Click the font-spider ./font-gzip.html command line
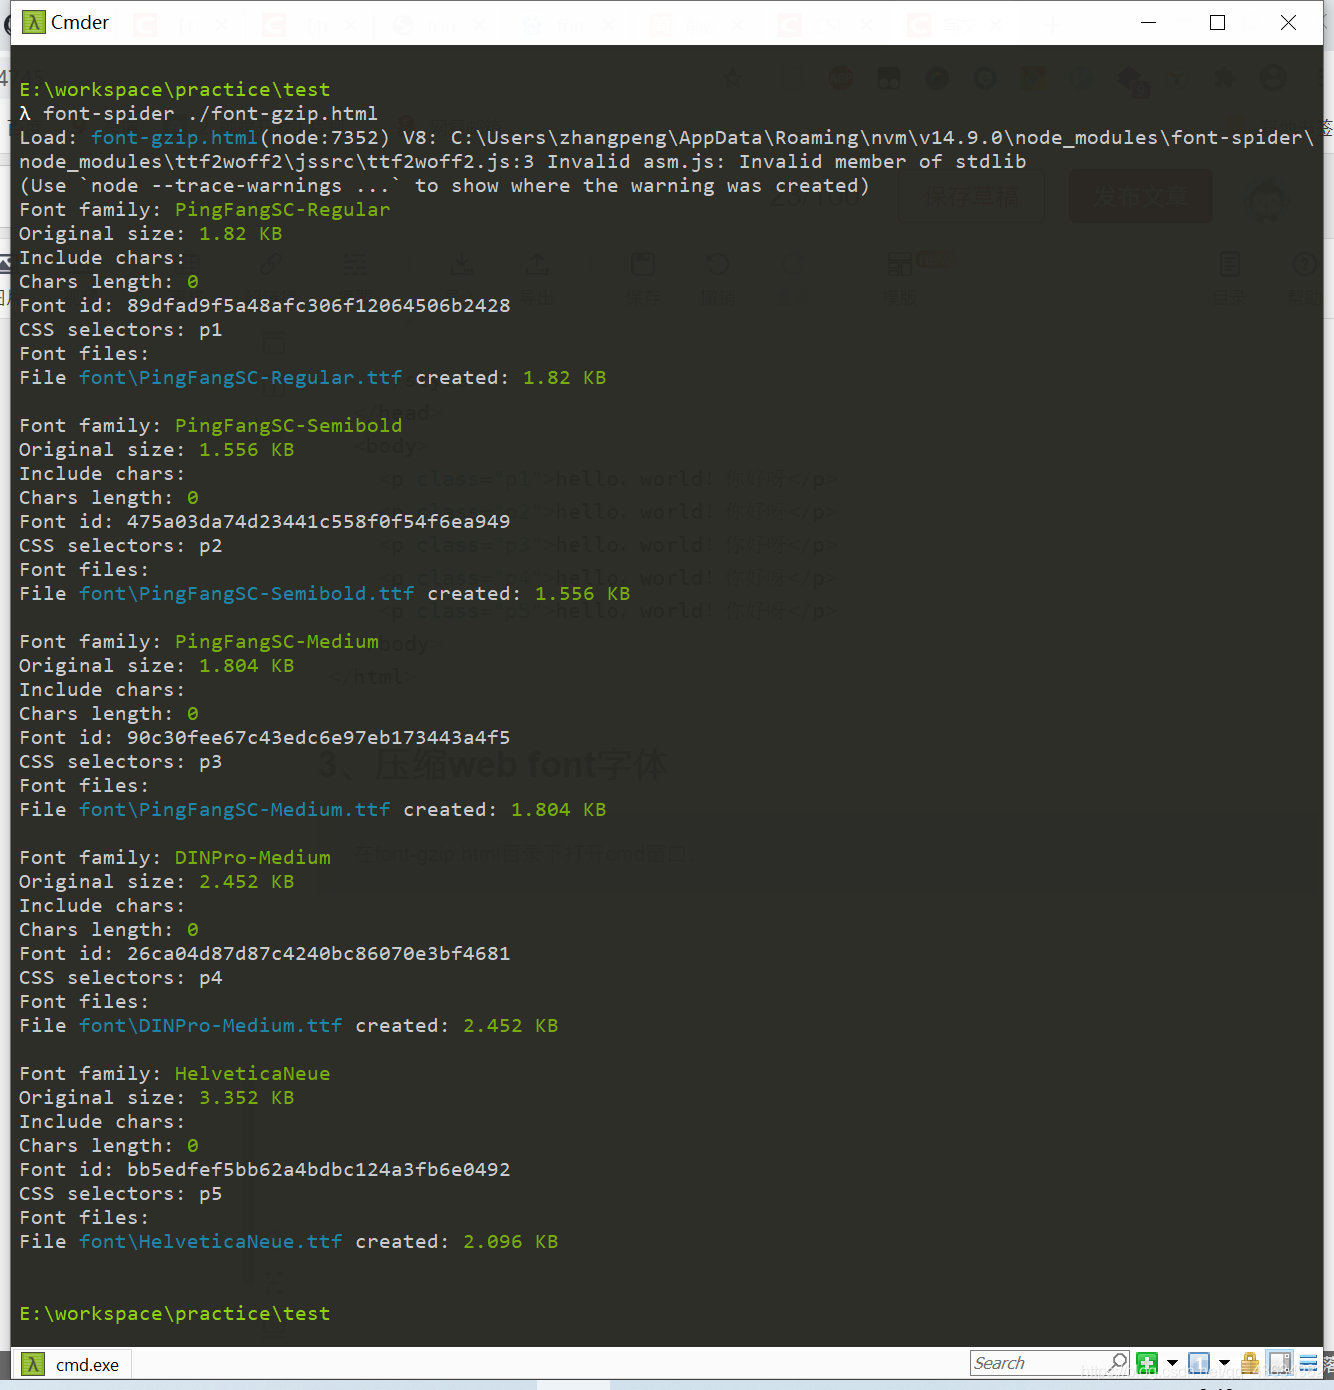 (210, 113)
